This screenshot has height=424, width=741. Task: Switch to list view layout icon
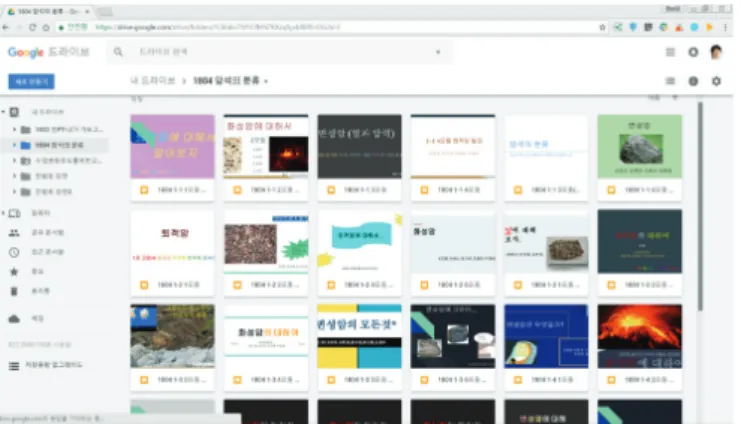point(670,81)
